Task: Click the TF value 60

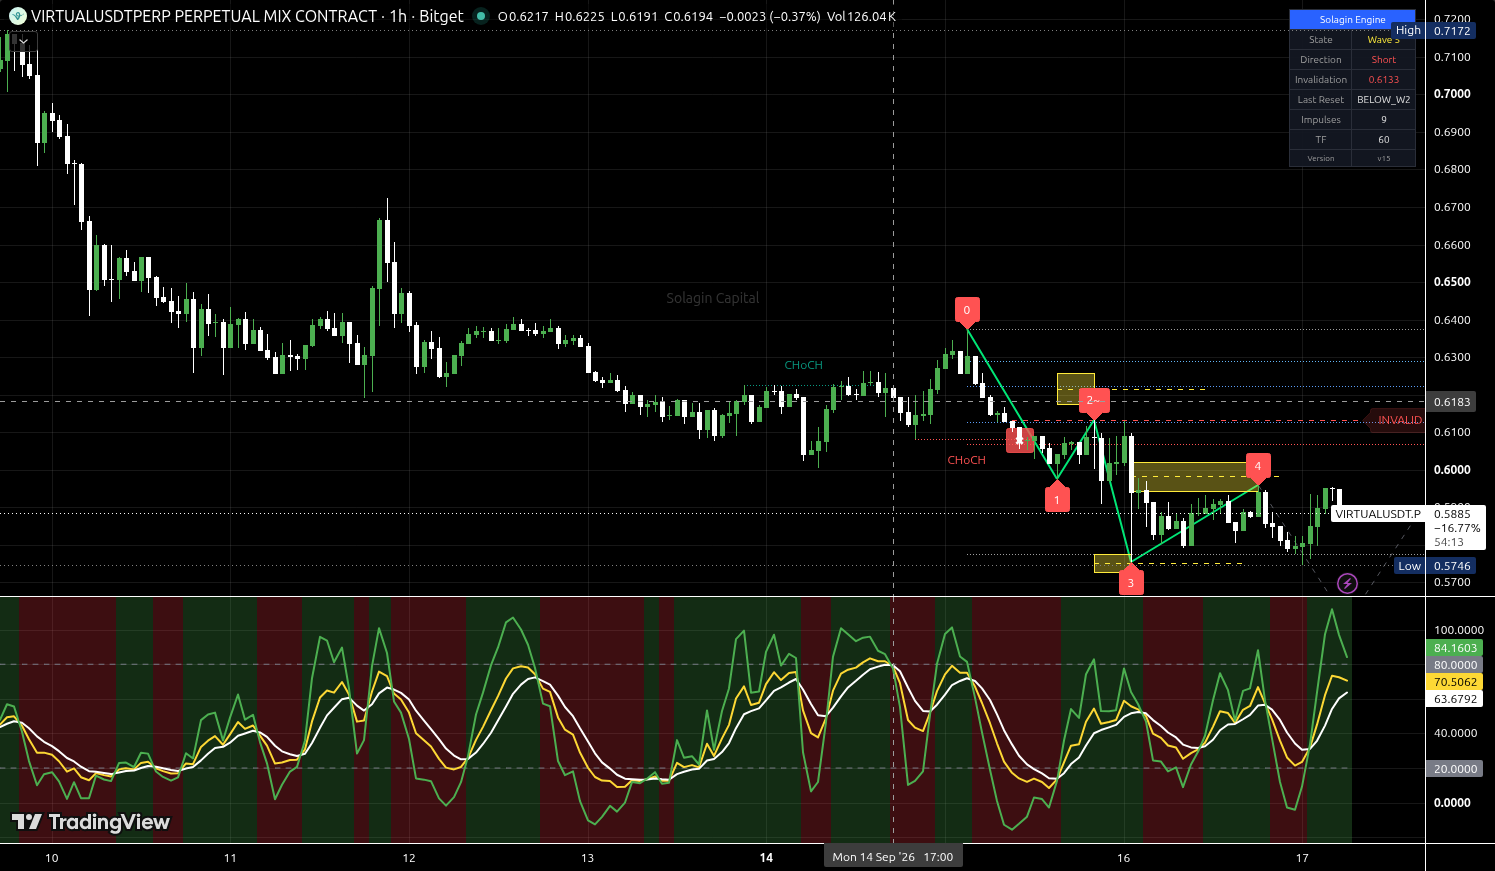Action: pos(1383,140)
